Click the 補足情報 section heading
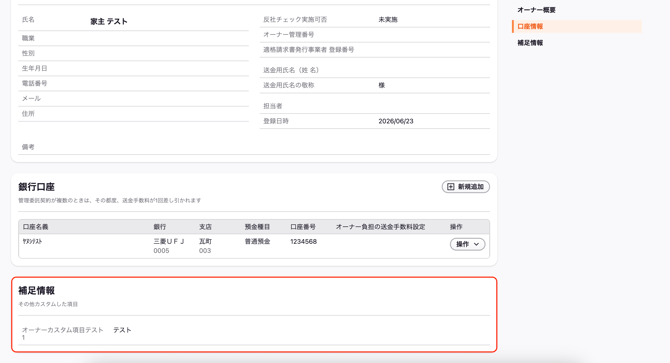This screenshot has width=670, height=363. tap(36, 291)
